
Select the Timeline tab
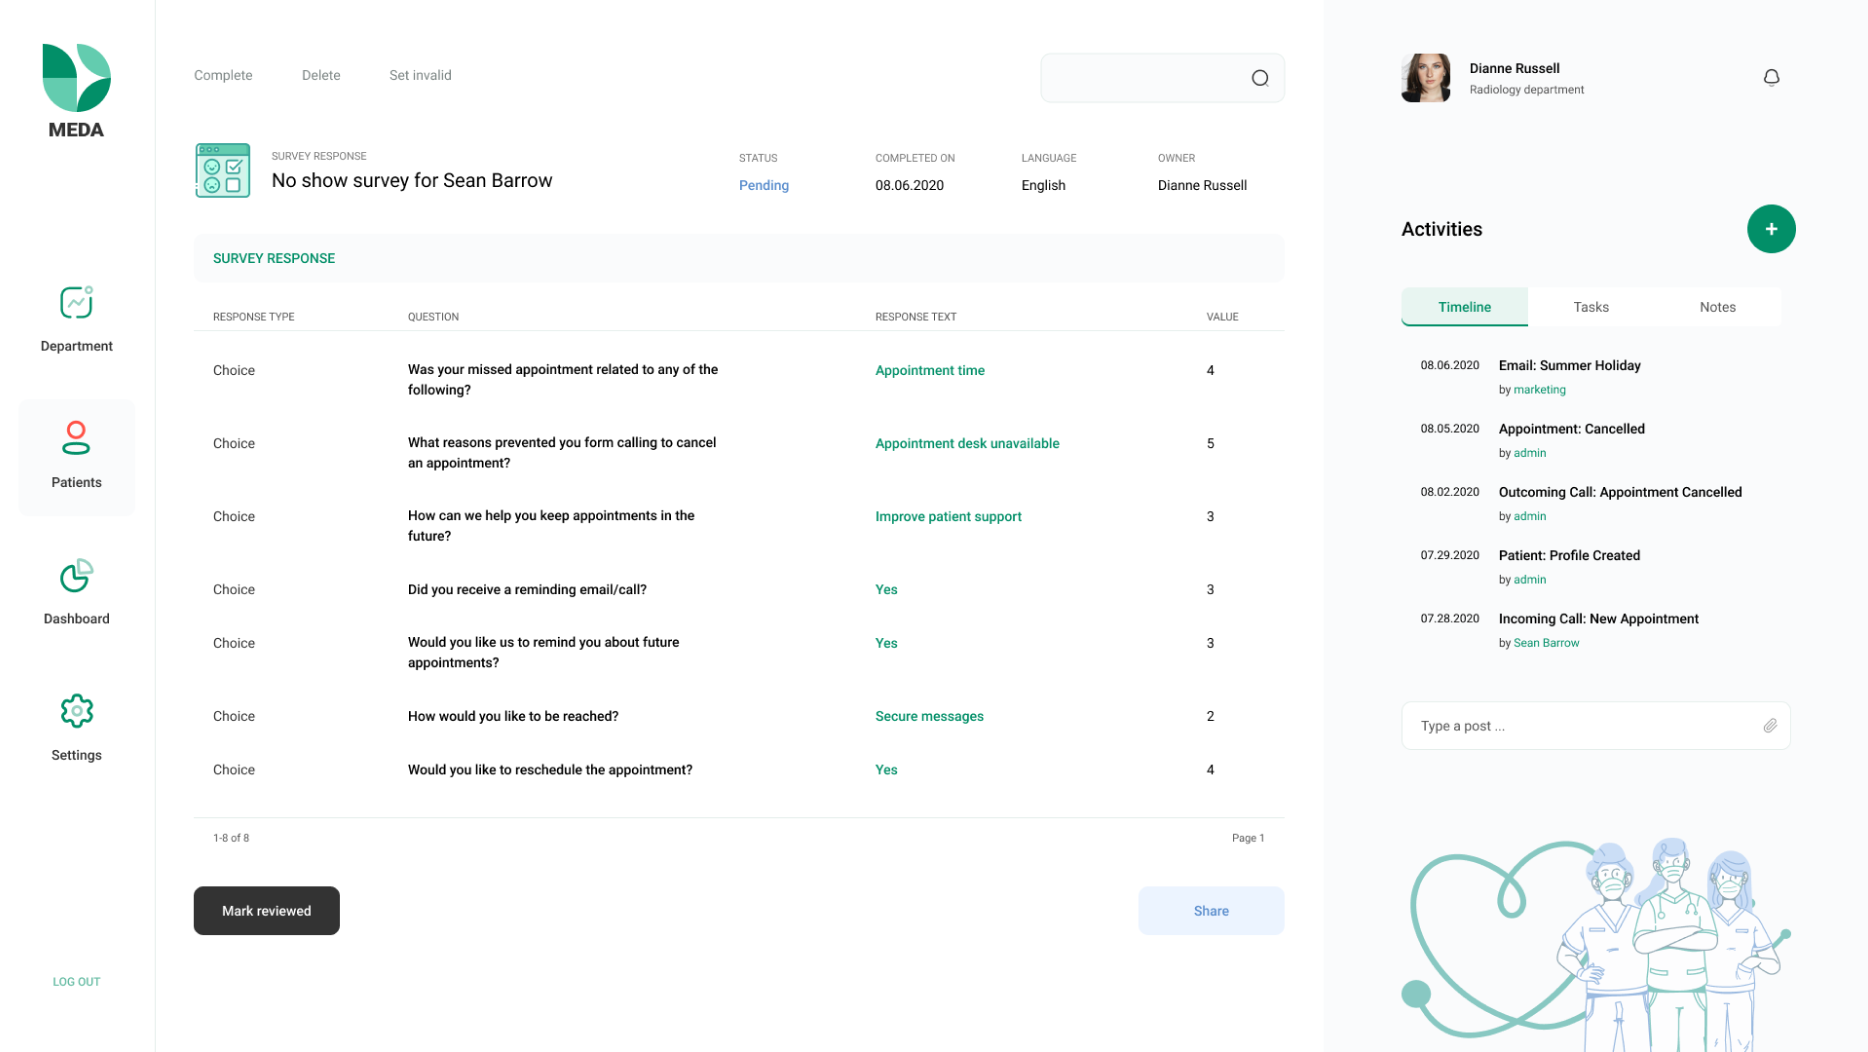(1464, 307)
